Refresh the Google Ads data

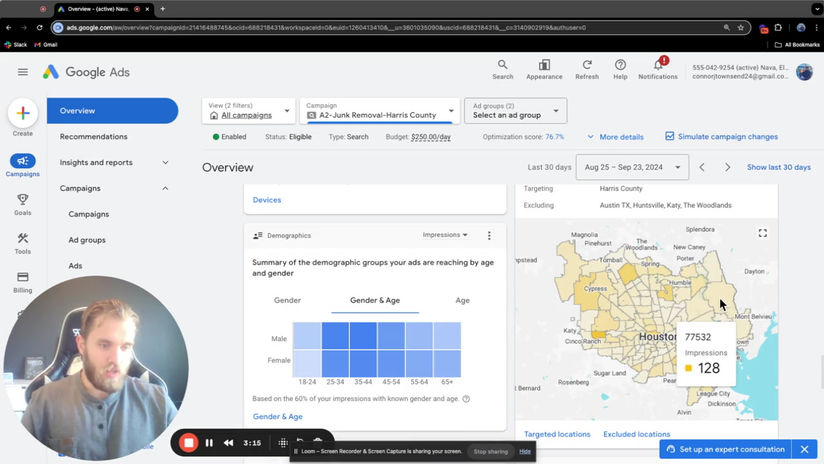(587, 69)
